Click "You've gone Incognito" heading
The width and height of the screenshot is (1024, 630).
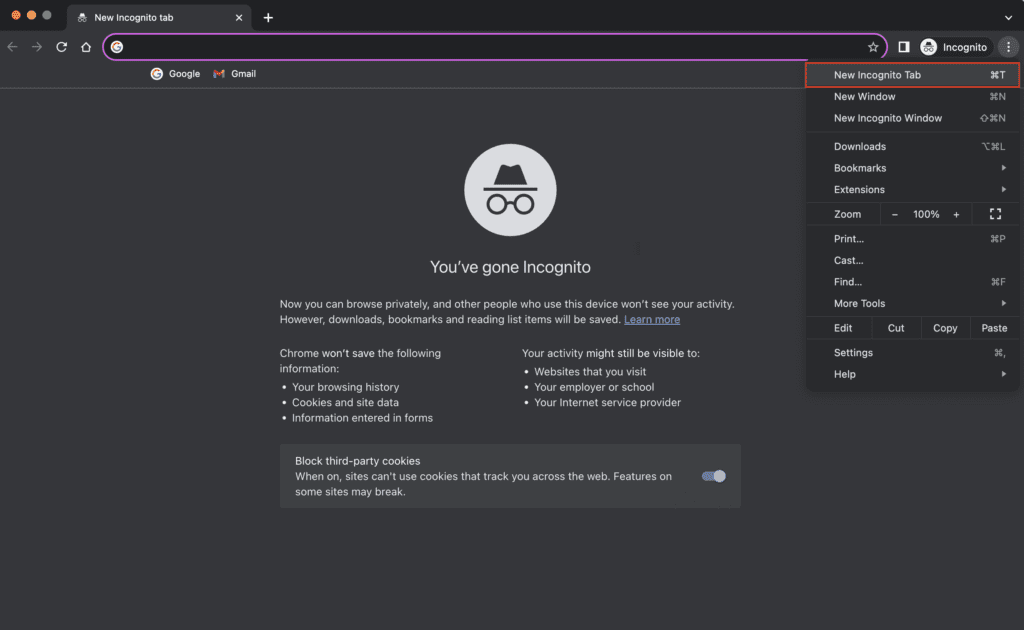510,267
